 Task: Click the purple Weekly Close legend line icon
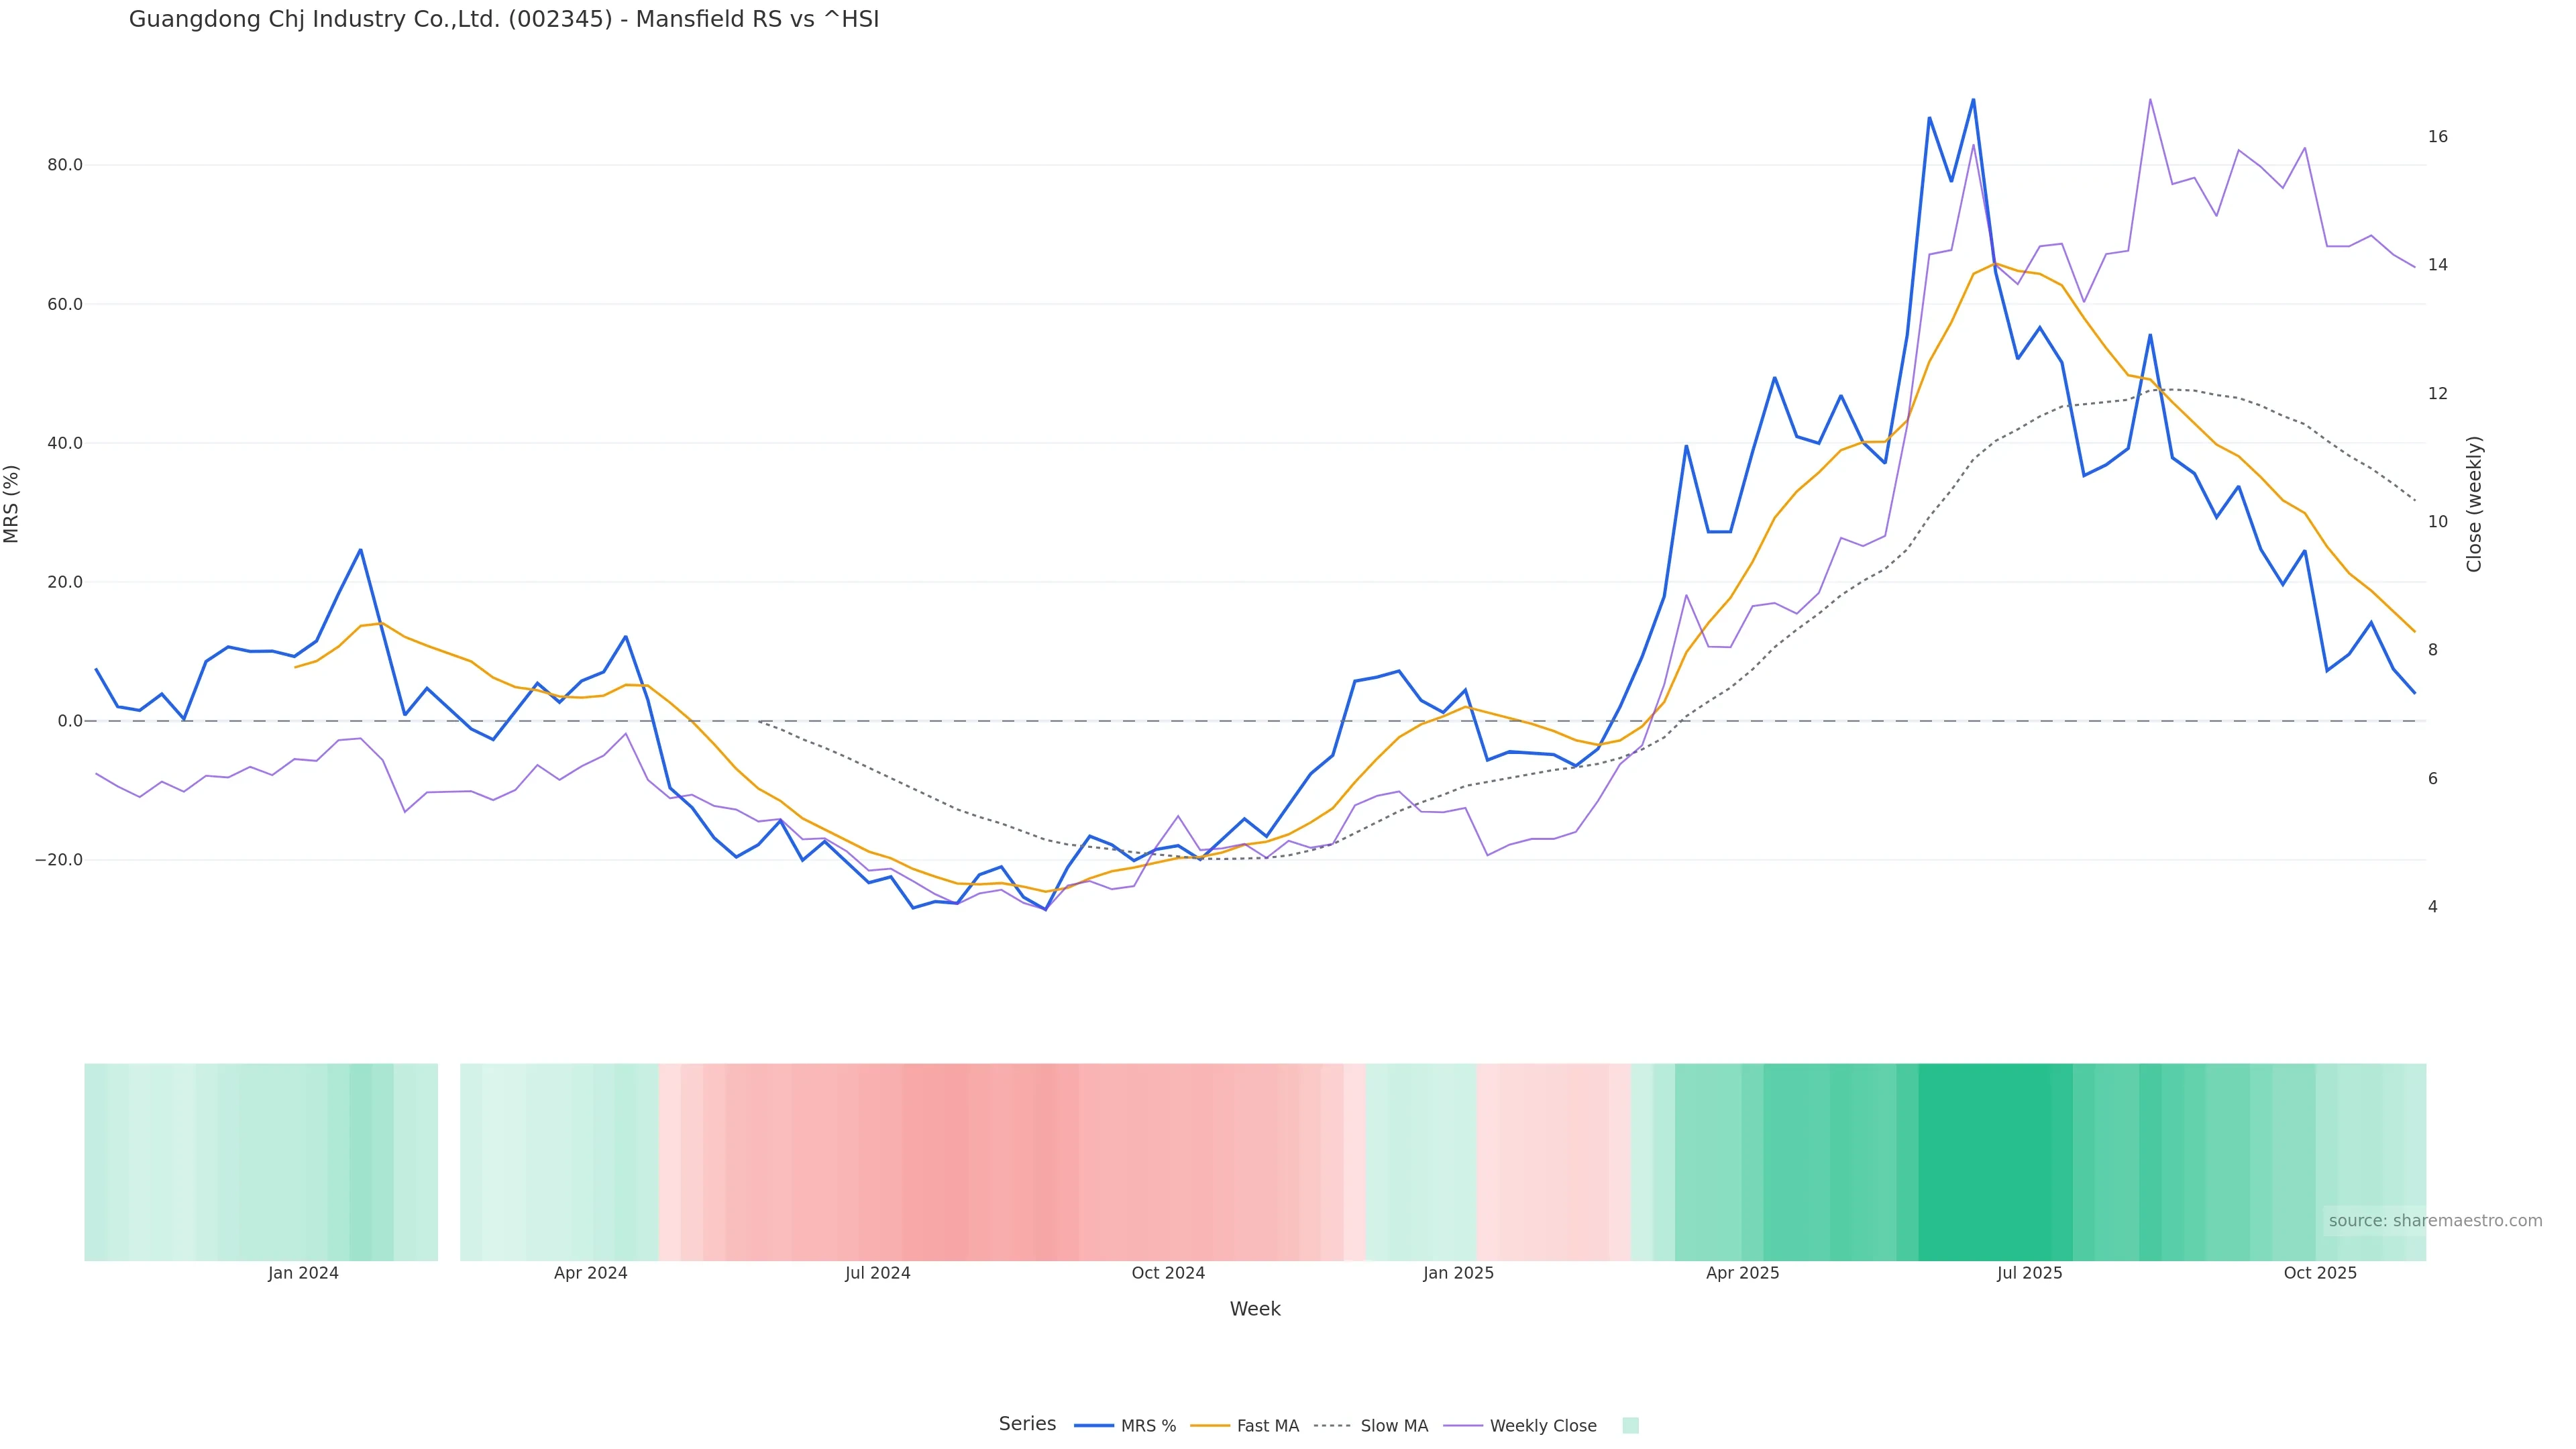point(1463,1426)
